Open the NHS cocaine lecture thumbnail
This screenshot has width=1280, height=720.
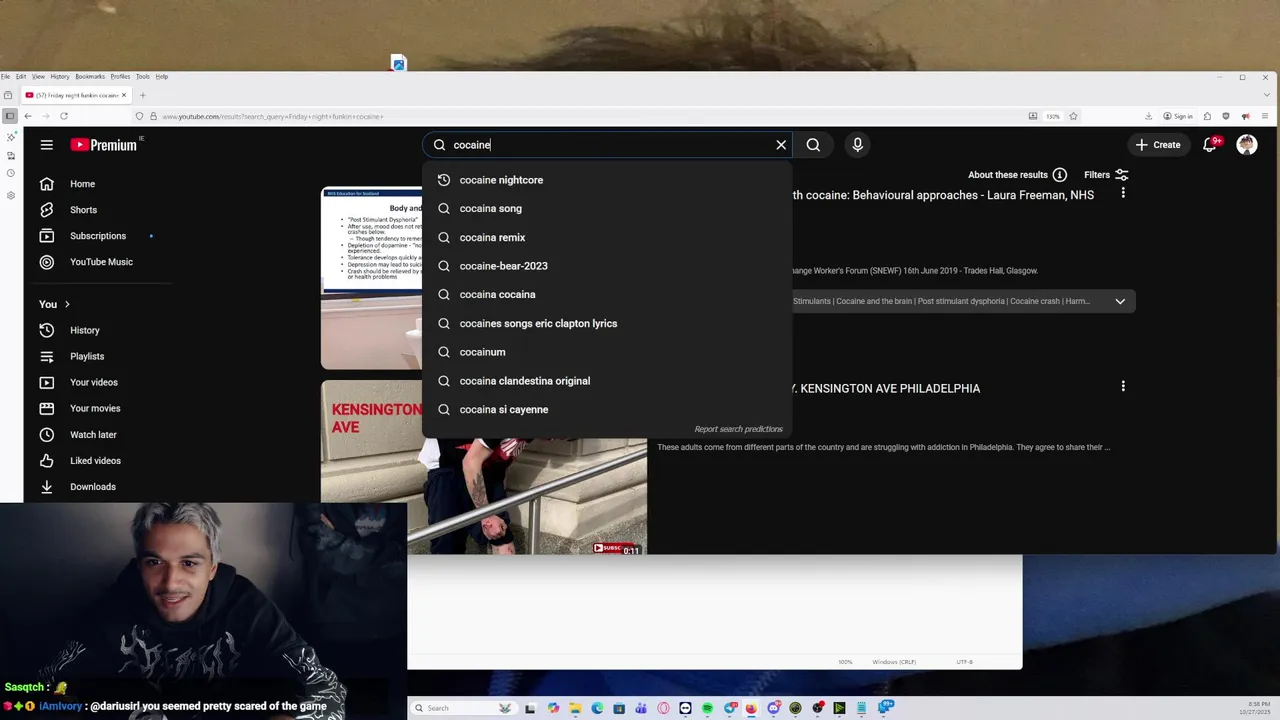[x=371, y=278]
